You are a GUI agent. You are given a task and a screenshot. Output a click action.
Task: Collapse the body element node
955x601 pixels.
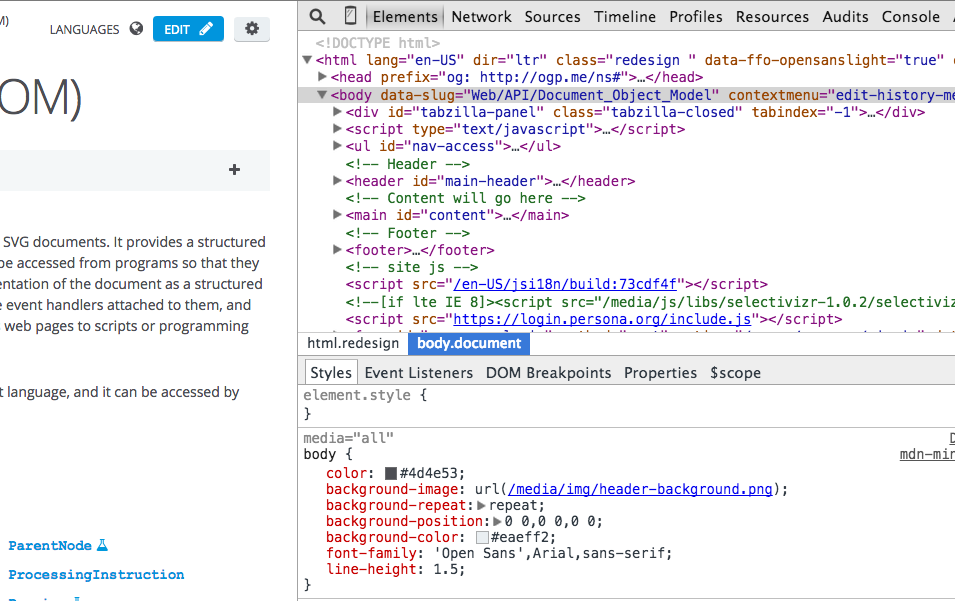tap(322, 94)
